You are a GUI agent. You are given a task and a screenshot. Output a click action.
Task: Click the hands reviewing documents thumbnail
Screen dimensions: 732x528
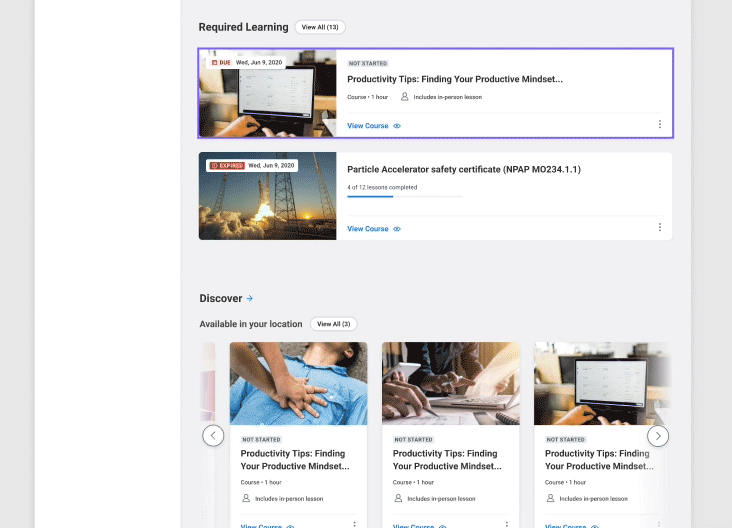[450, 383]
